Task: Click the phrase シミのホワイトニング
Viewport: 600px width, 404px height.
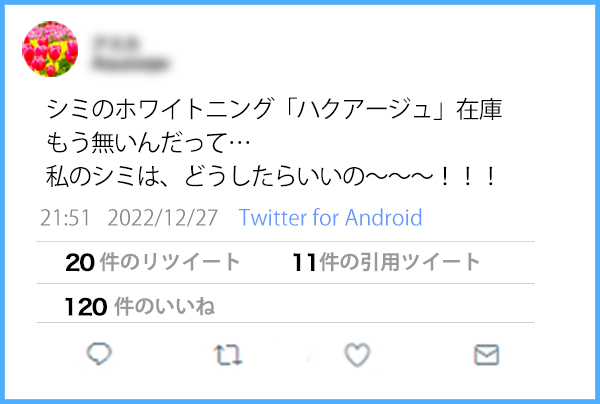Action: (x=160, y=109)
